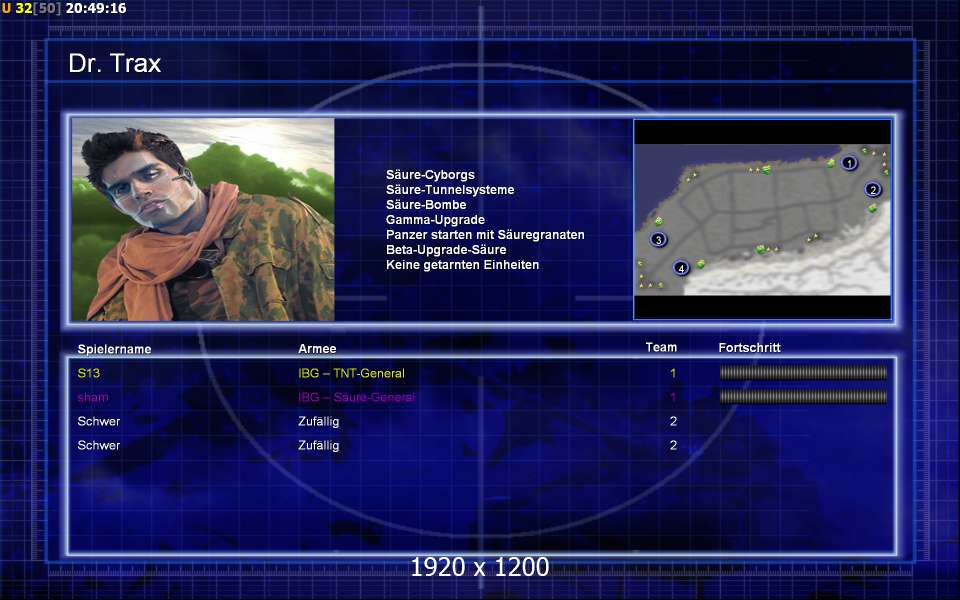Select start position 1 on the minimap
Image resolution: width=960 pixels, height=600 pixels.
coord(849,163)
